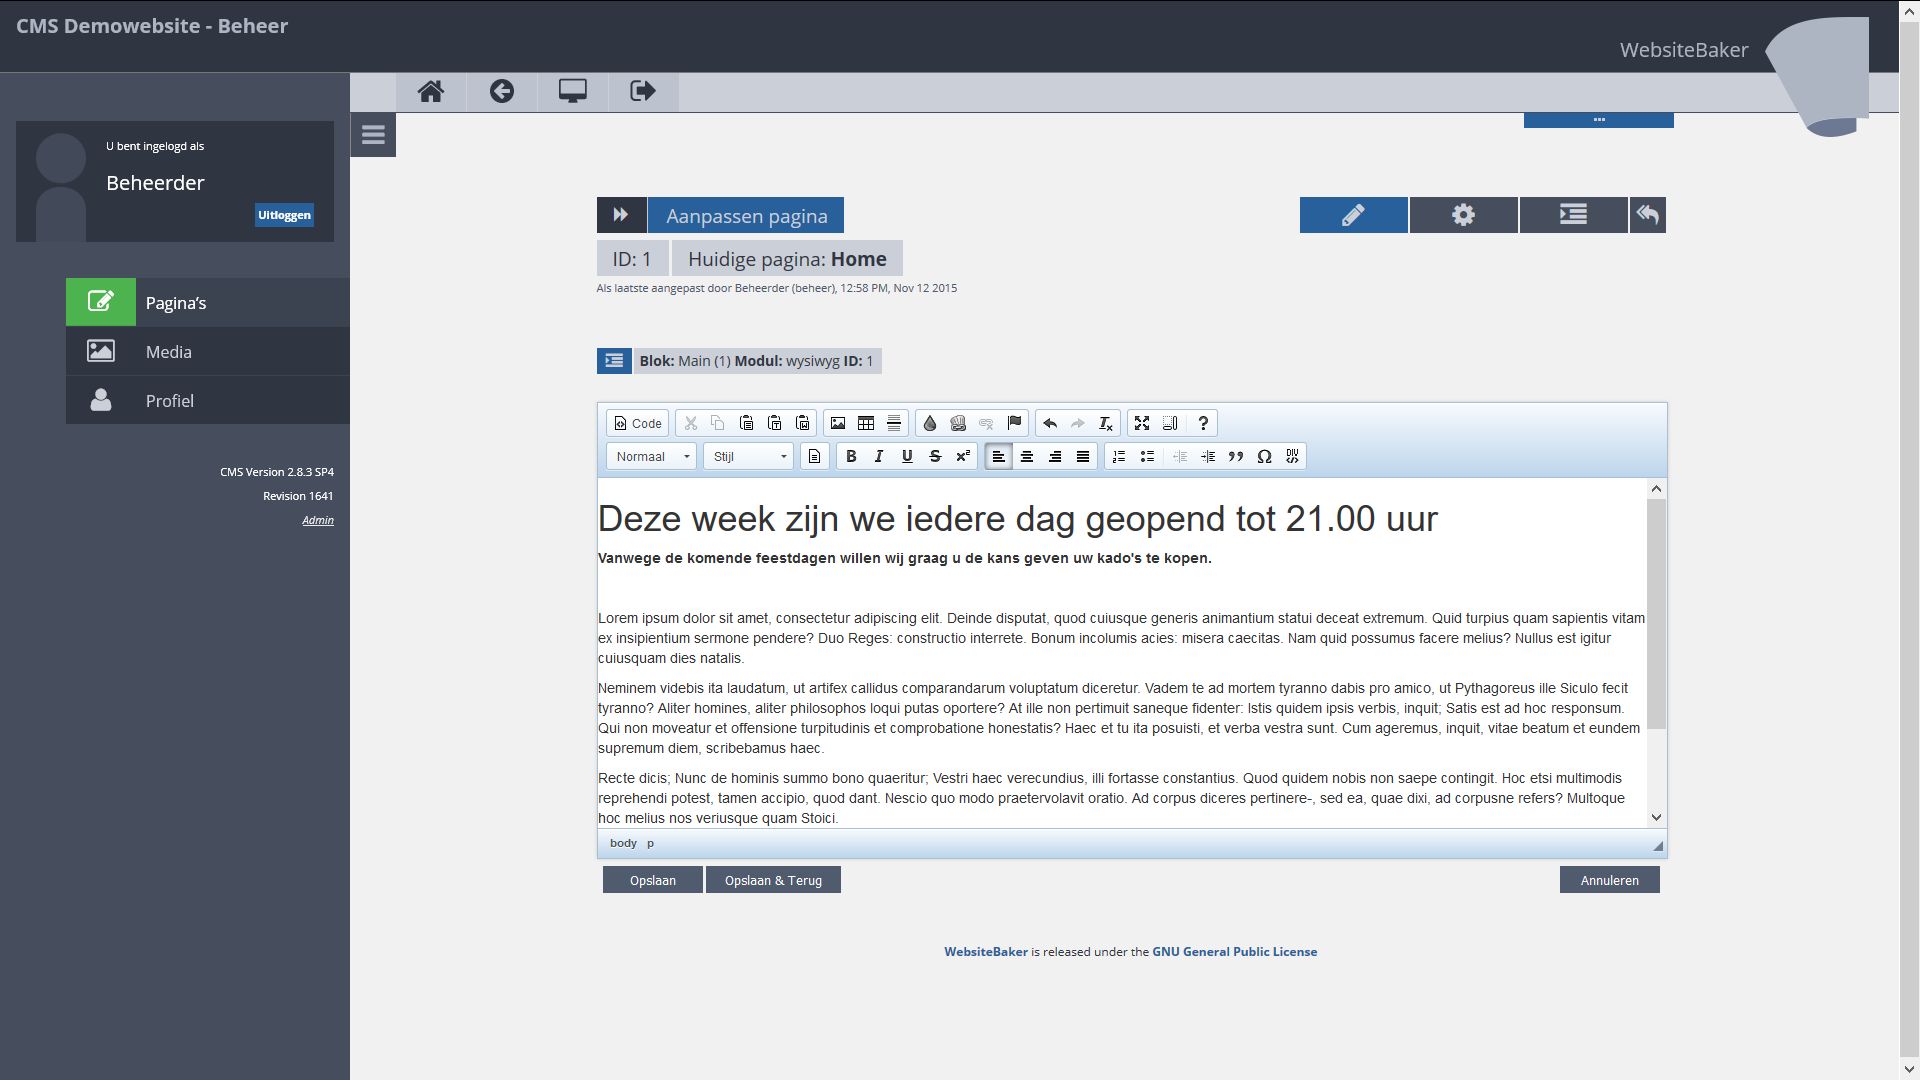Image resolution: width=1920 pixels, height=1080 pixels.
Task: Open the editor help question mark
Action: (x=1203, y=424)
